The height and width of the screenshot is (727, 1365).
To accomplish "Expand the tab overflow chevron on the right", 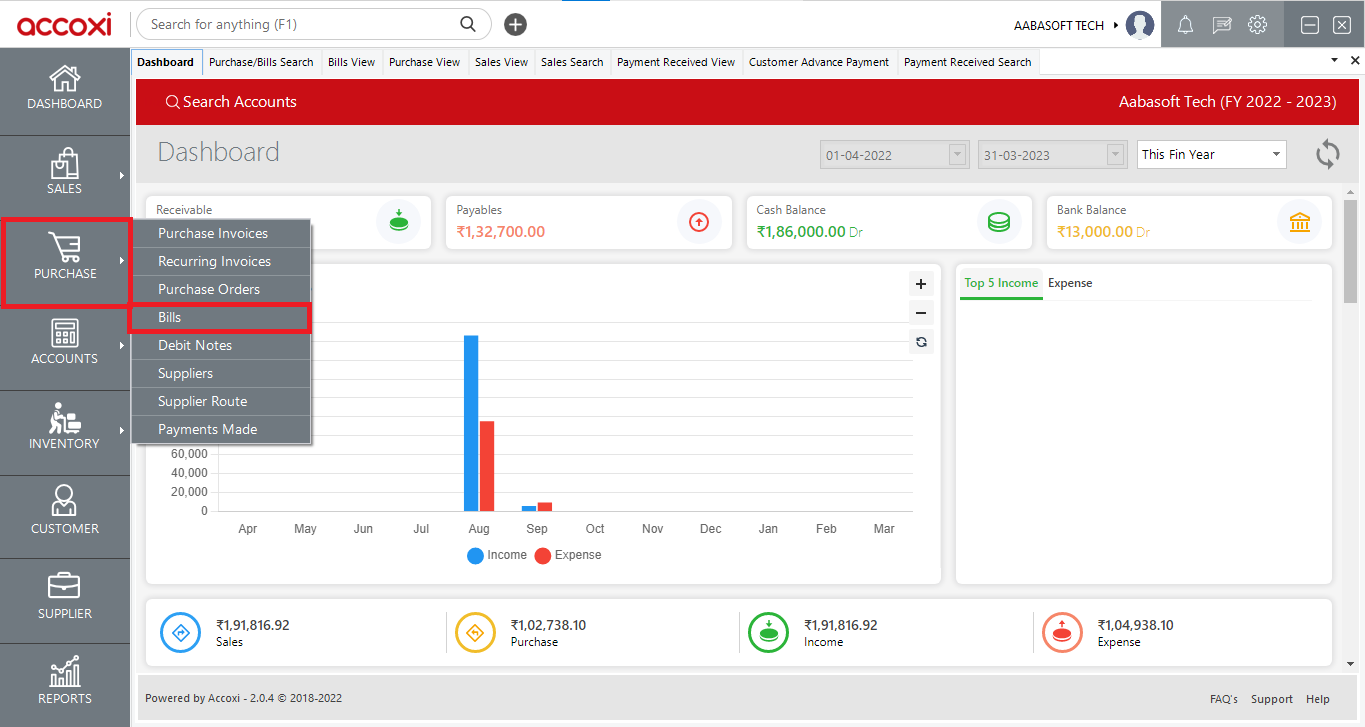I will (x=1333, y=60).
